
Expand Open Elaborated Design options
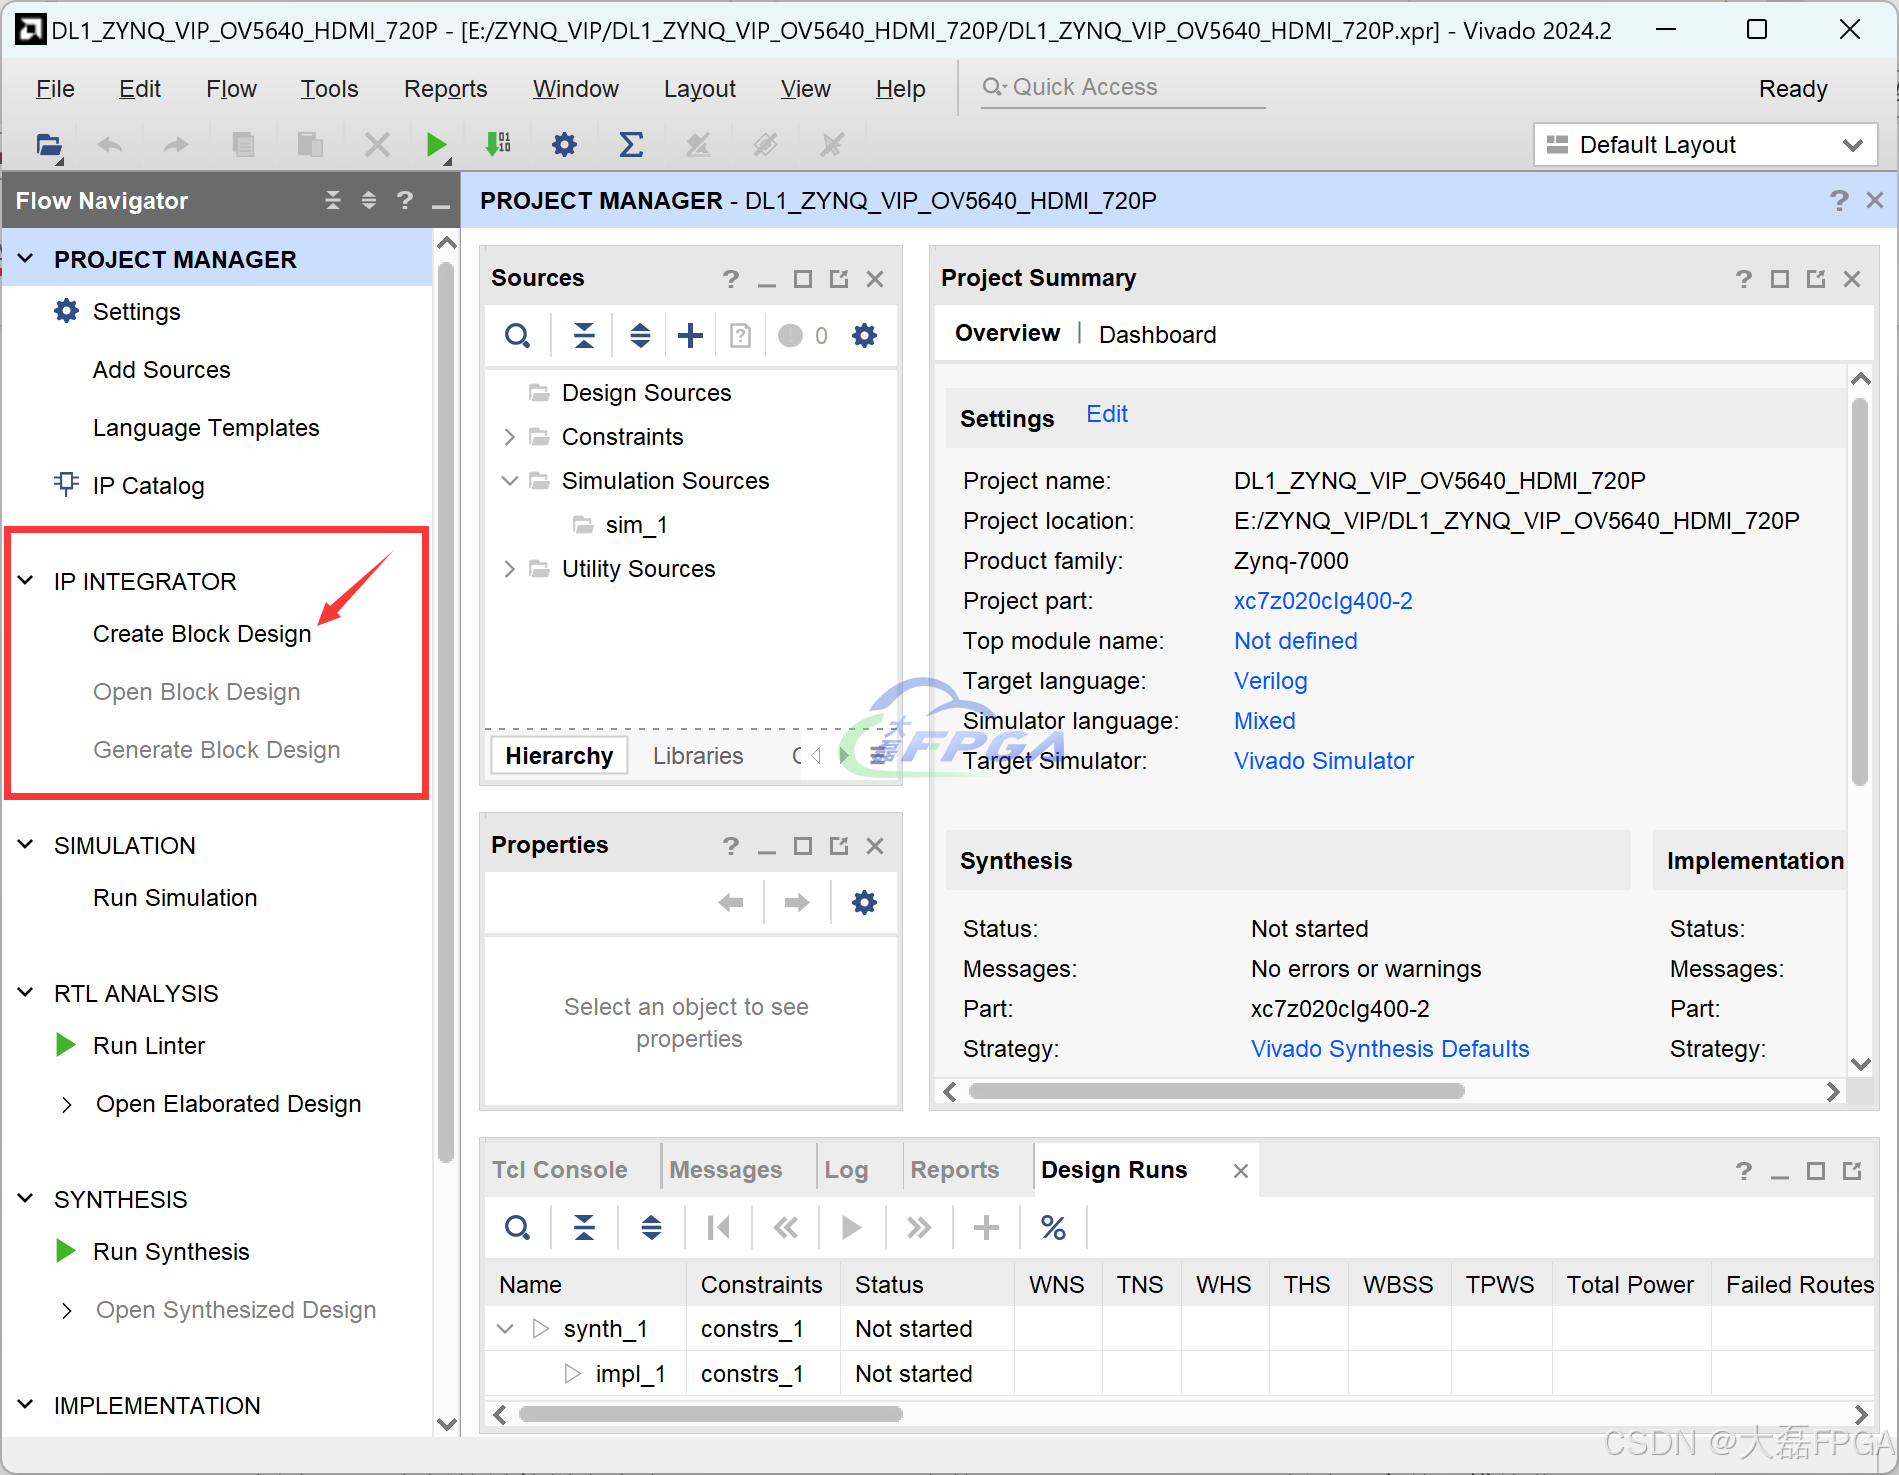[67, 1104]
